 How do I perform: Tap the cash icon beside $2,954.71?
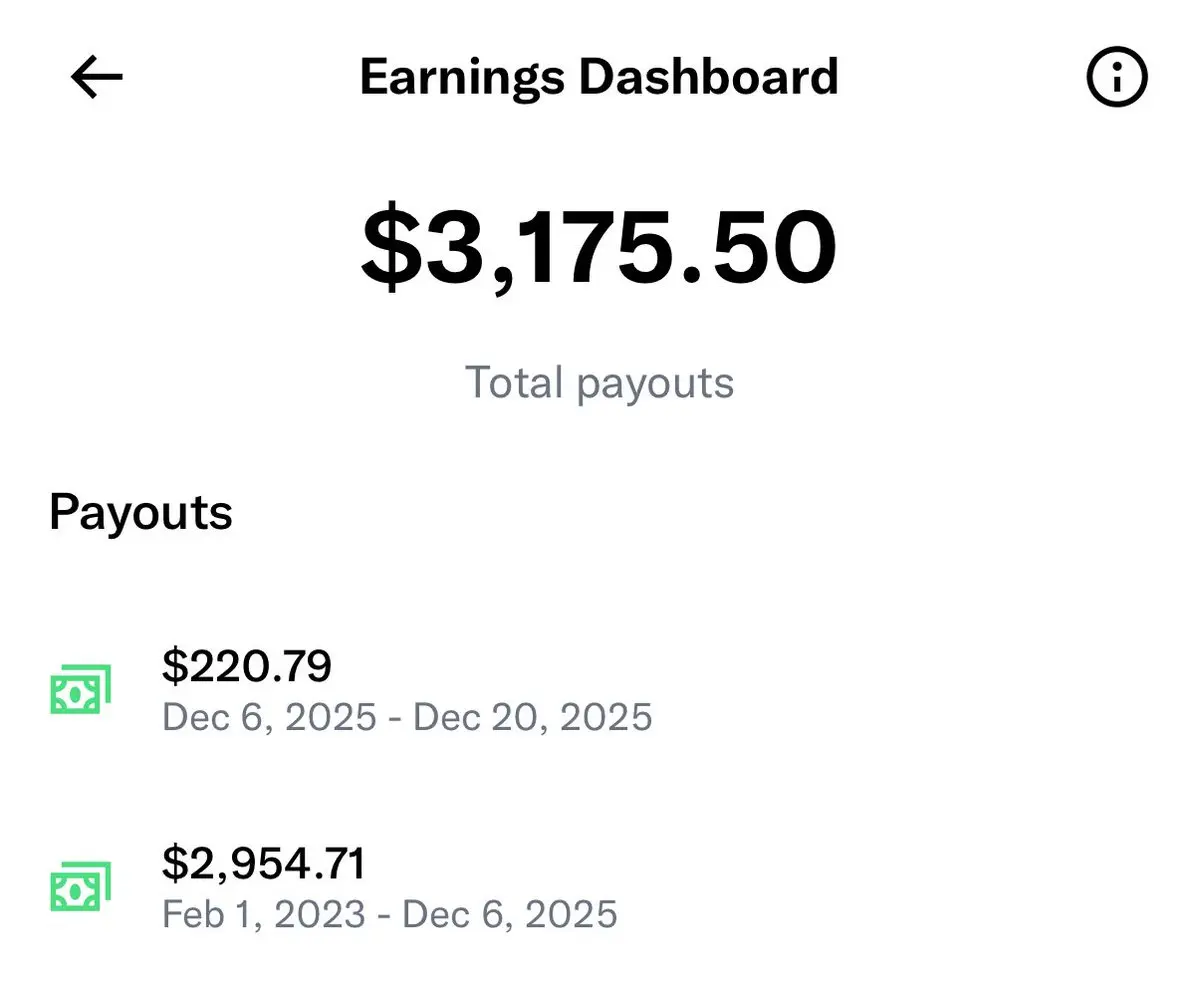80,886
